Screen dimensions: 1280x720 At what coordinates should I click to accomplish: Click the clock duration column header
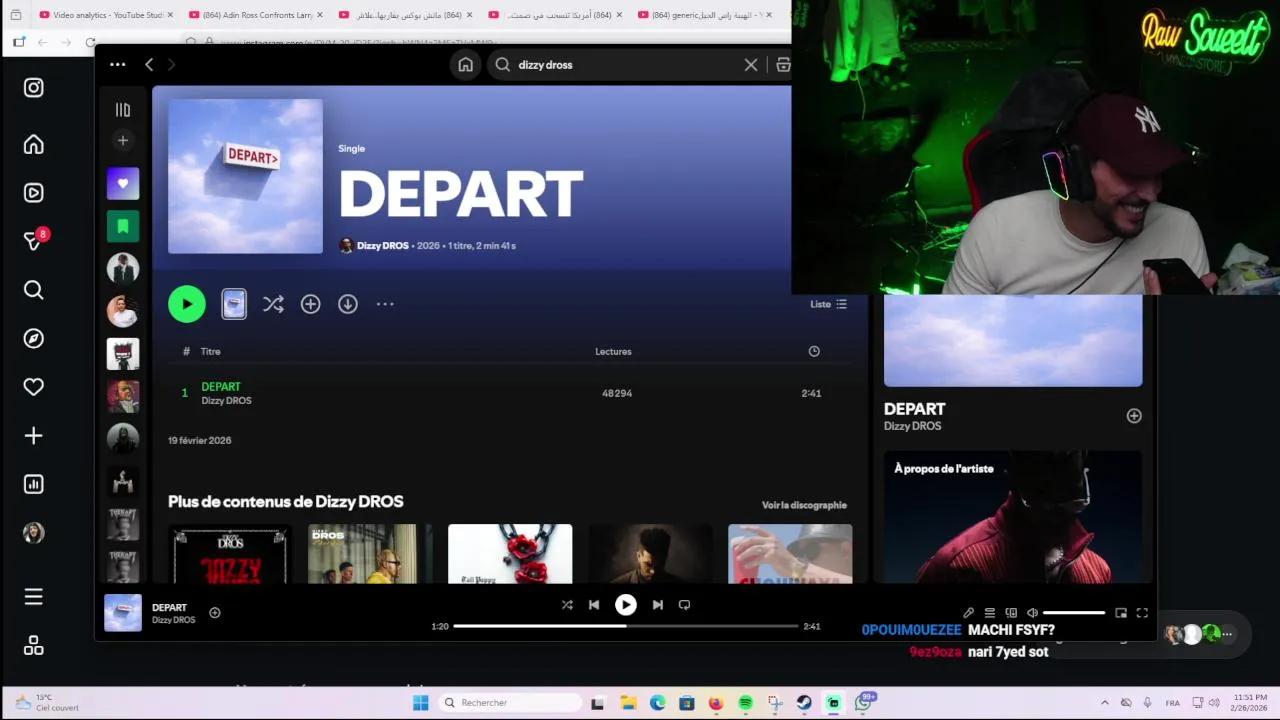click(x=814, y=351)
